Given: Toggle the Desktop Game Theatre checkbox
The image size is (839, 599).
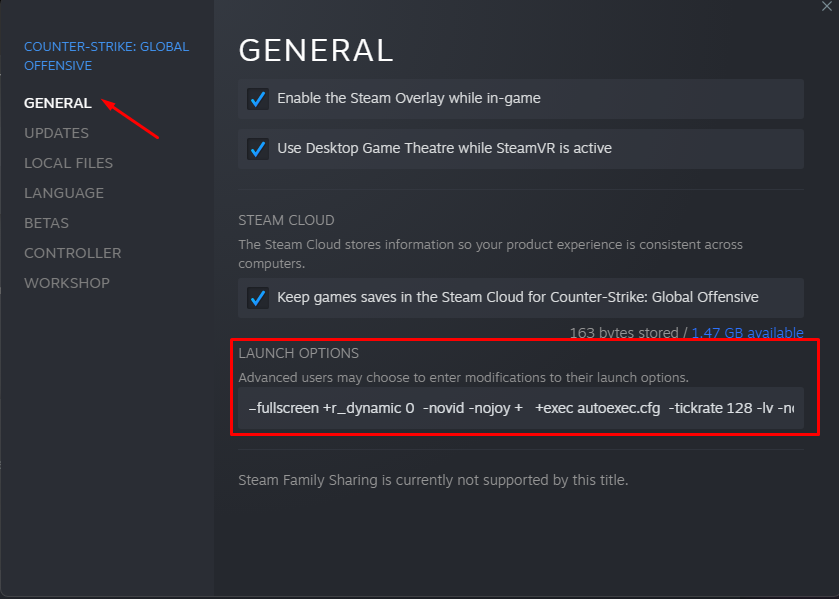Looking at the screenshot, I should pos(258,149).
